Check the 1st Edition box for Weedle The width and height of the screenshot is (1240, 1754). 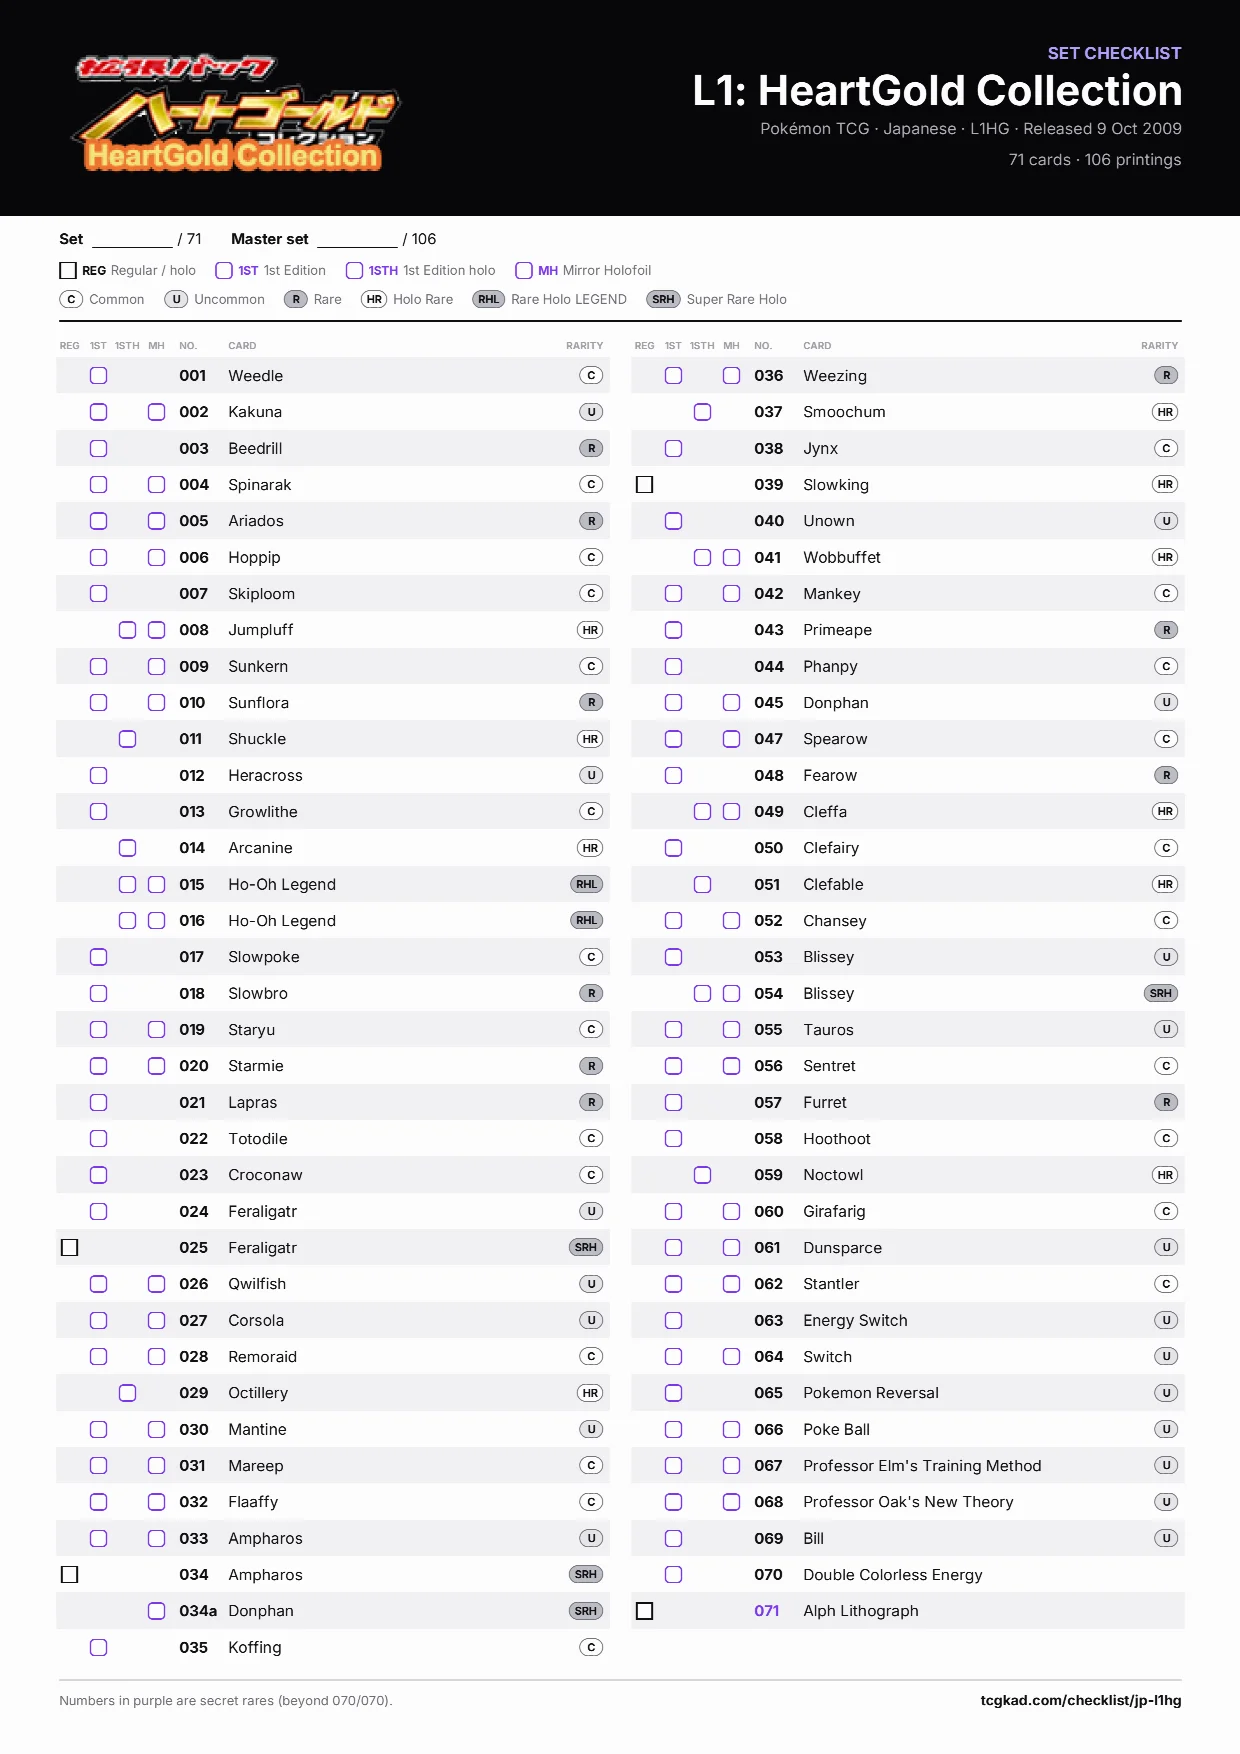click(x=99, y=375)
